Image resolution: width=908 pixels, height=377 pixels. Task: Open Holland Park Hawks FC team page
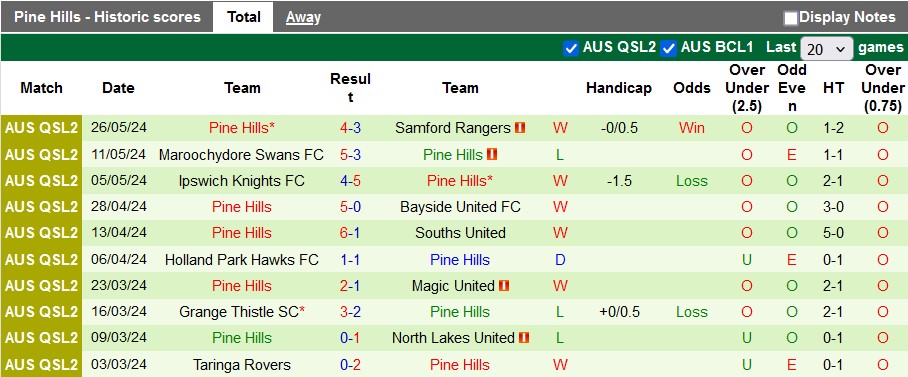click(x=241, y=259)
